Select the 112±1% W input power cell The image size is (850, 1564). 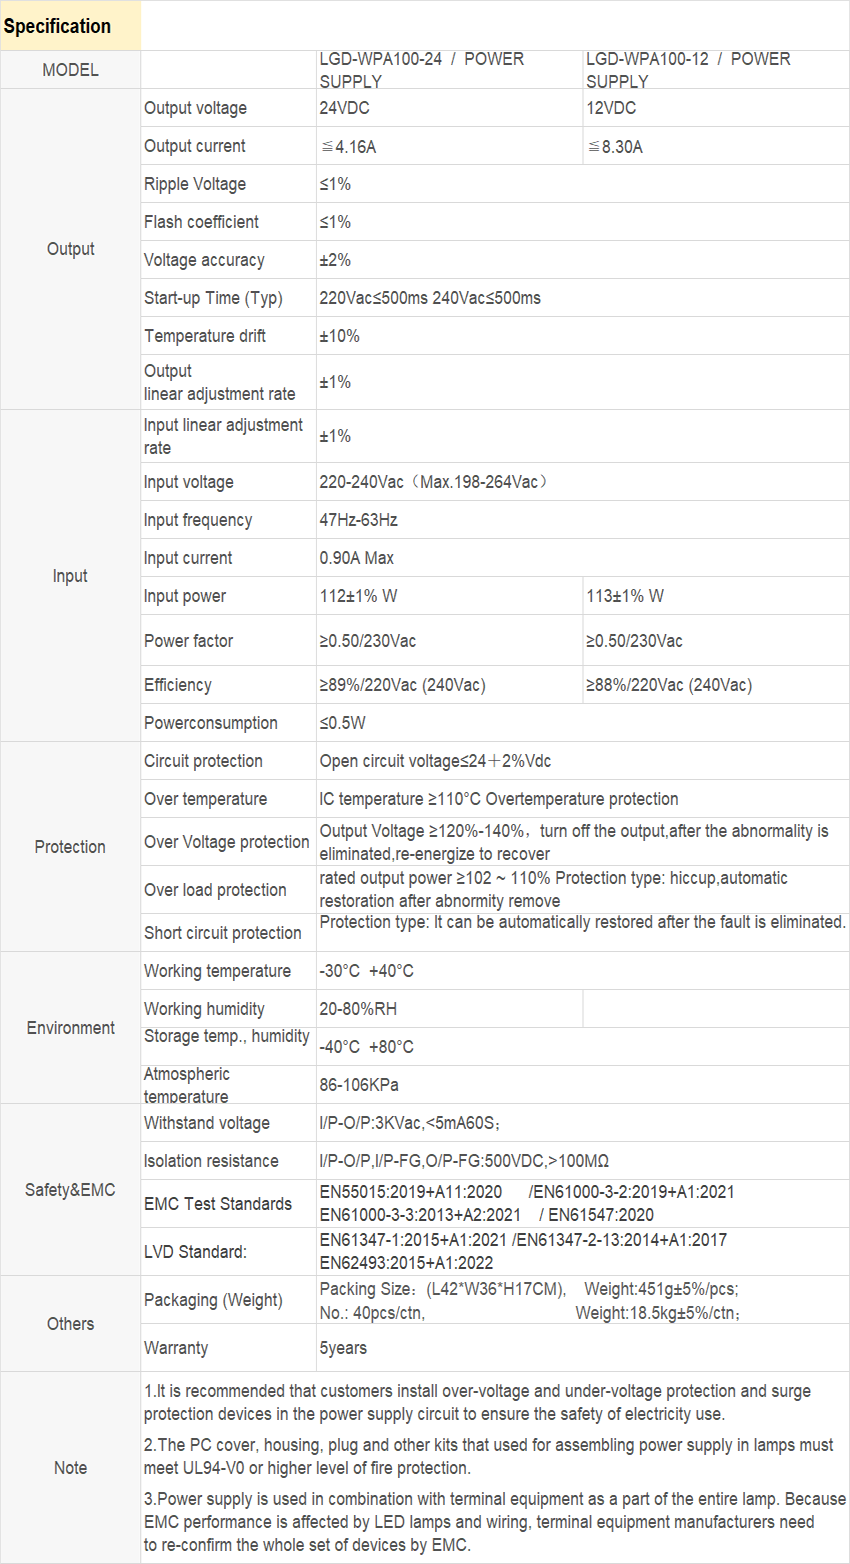coord(449,596)
